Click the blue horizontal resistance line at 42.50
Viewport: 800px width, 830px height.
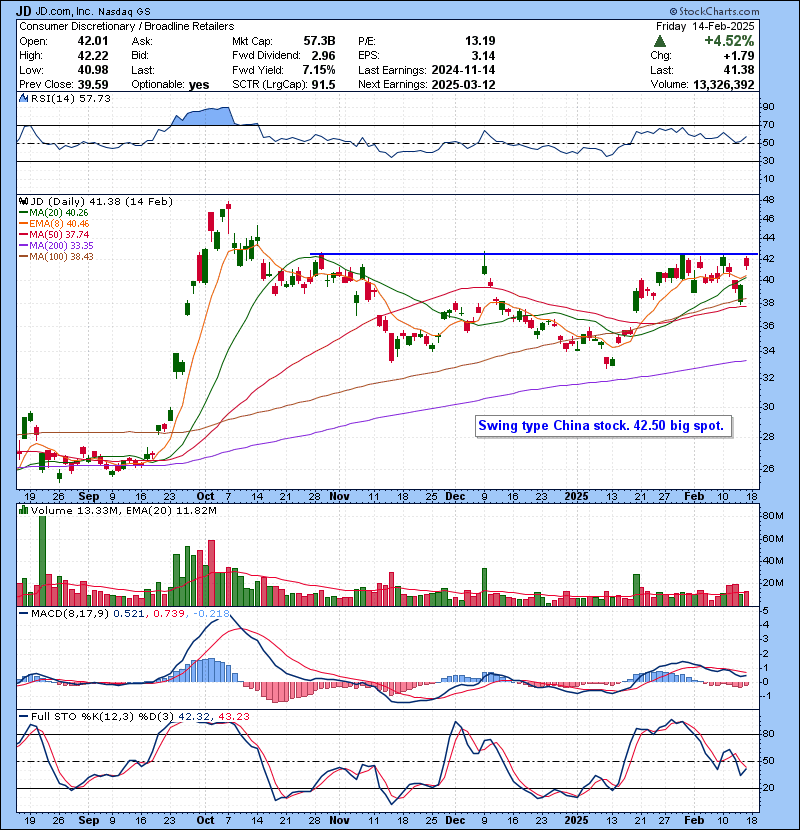pyautogui.click(x=534, y=254)
